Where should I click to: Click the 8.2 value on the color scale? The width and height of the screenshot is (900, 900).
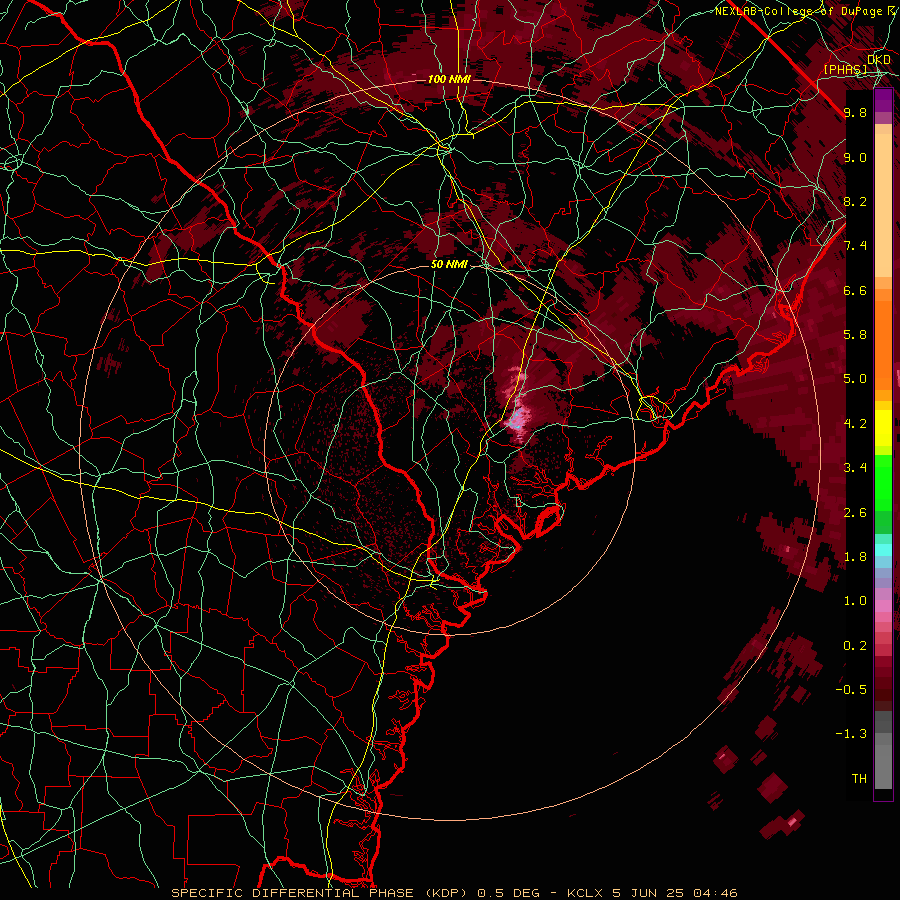855,201
